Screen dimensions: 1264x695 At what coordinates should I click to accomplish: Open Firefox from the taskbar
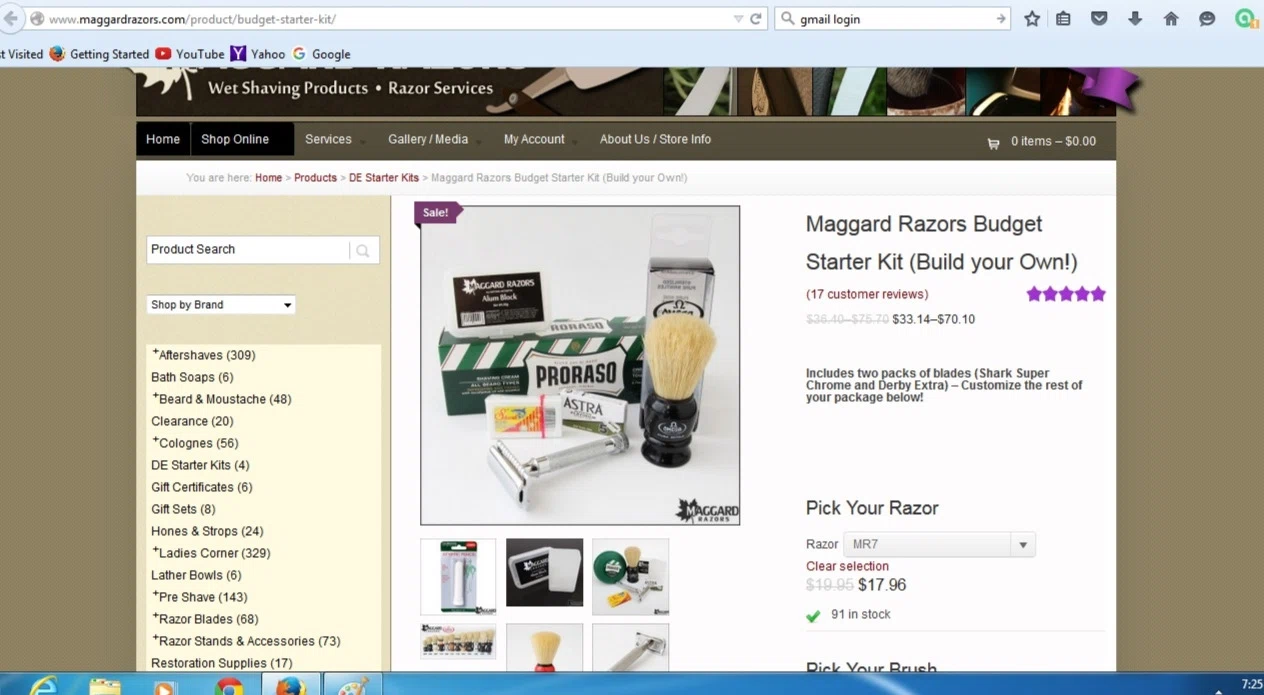pyautogui.click(x=291, y=686)
